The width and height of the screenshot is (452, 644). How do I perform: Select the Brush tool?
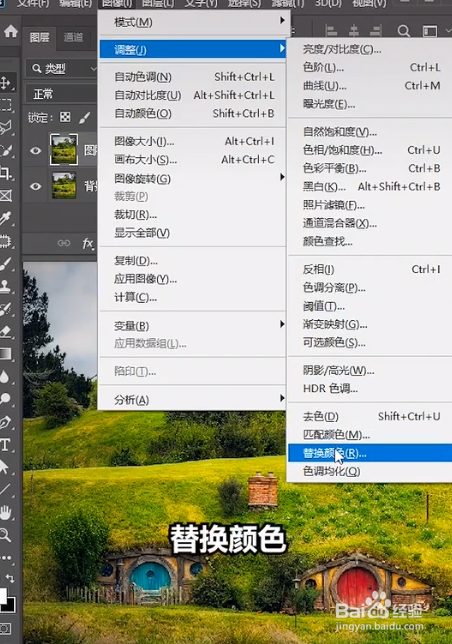click(6, 263)
